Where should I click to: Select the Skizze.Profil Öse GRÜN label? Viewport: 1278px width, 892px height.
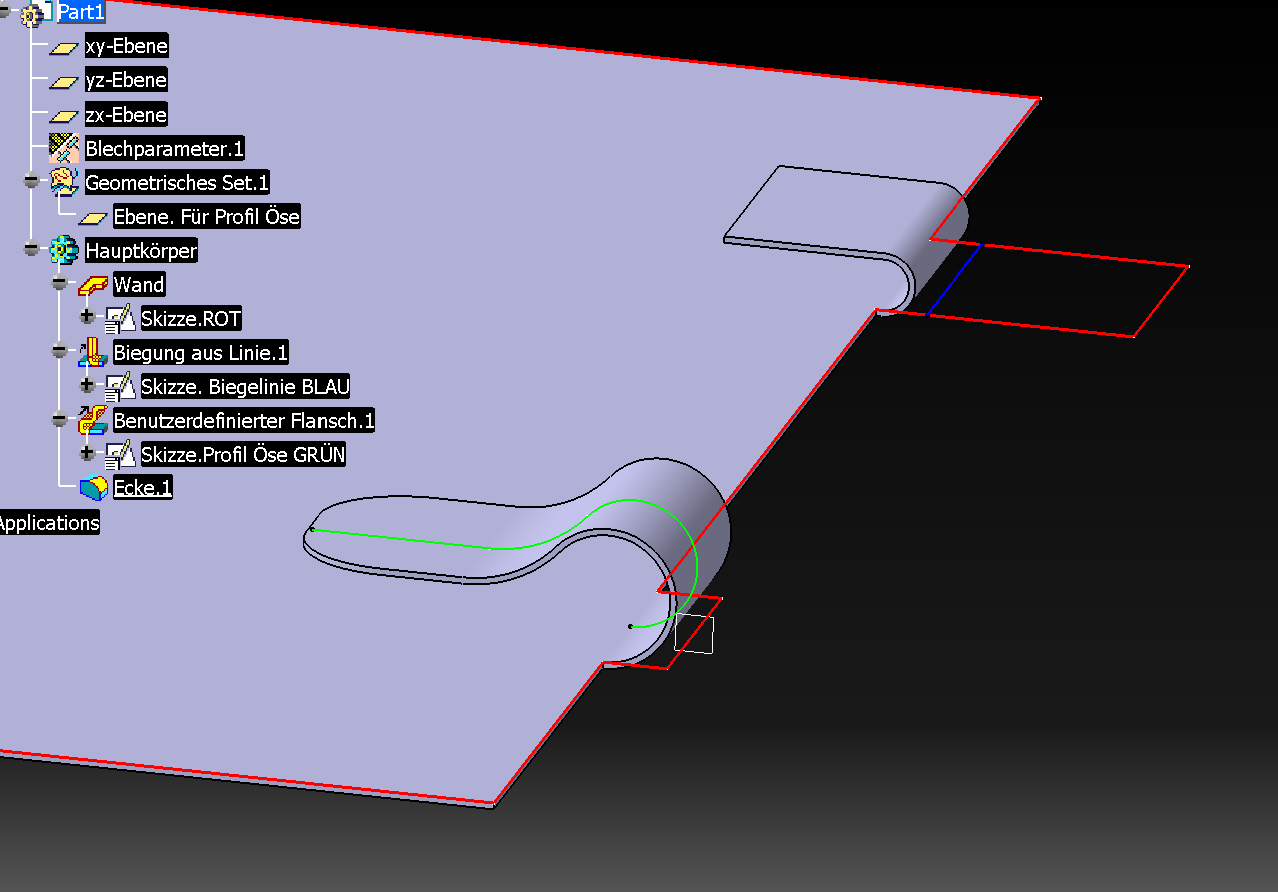coord(243,455)
